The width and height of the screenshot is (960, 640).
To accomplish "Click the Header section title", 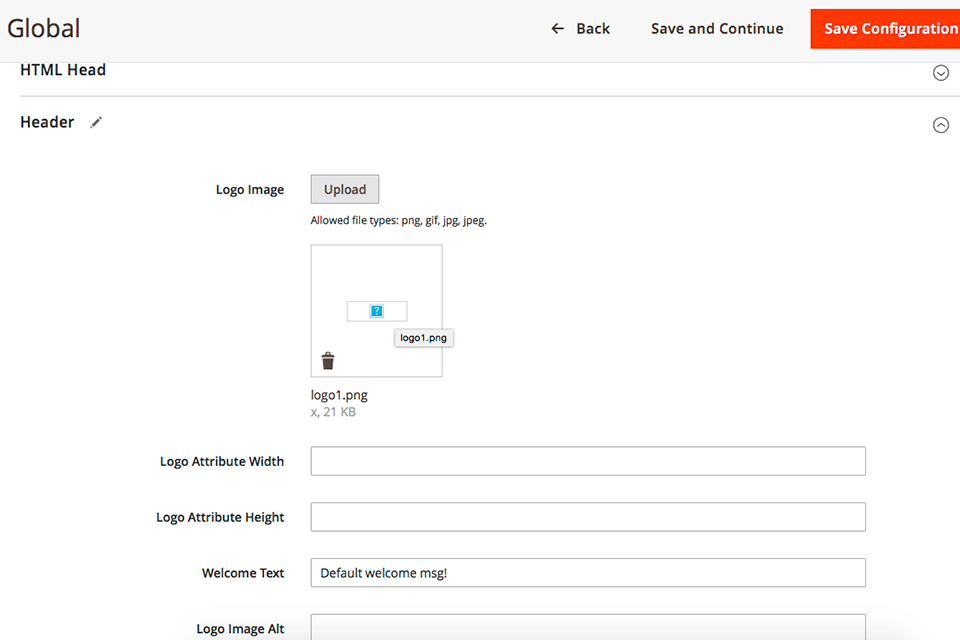I will [47, 122].
